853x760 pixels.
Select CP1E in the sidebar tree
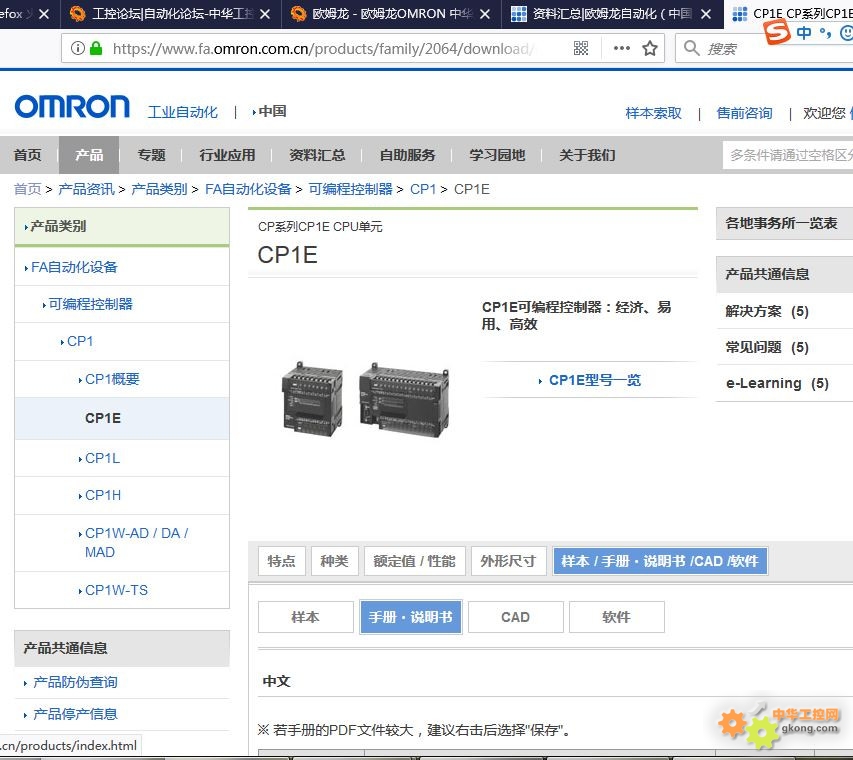click(103, 418)
